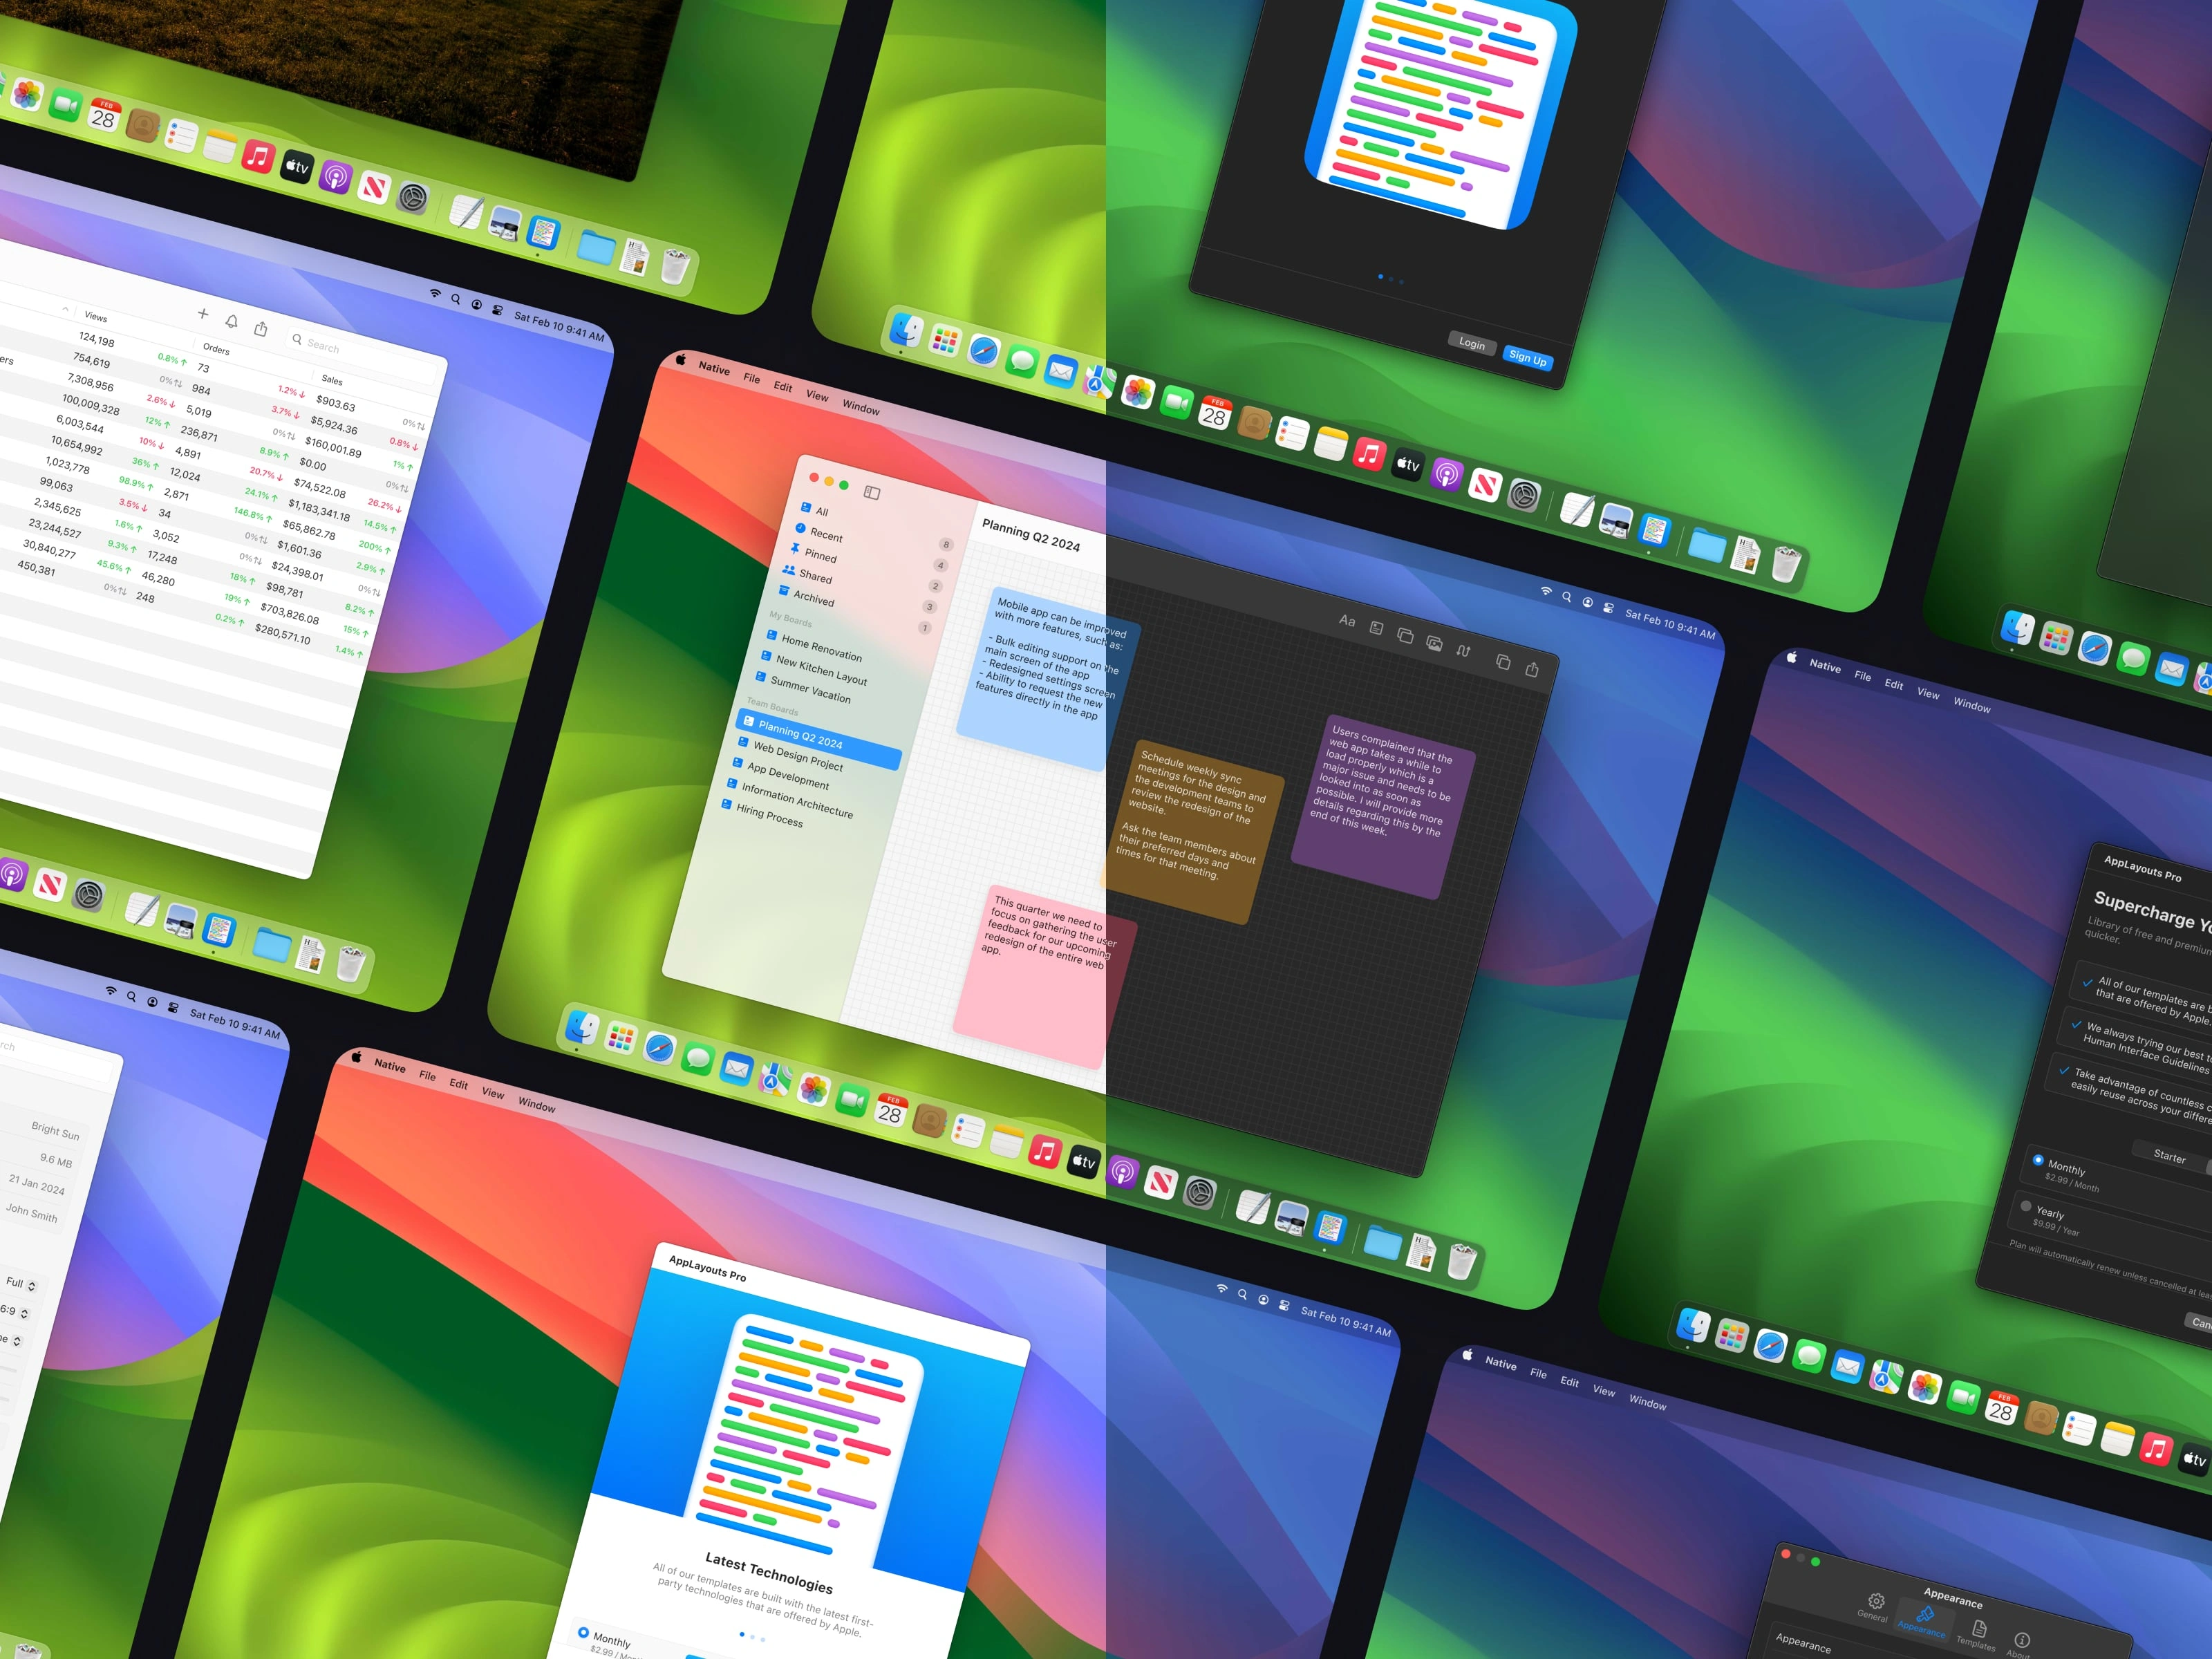Image resolution: width=2212 pixels, height=1659 pixels.
Task: Open the Hiring Process board
Action: click(x=769, y=816)
